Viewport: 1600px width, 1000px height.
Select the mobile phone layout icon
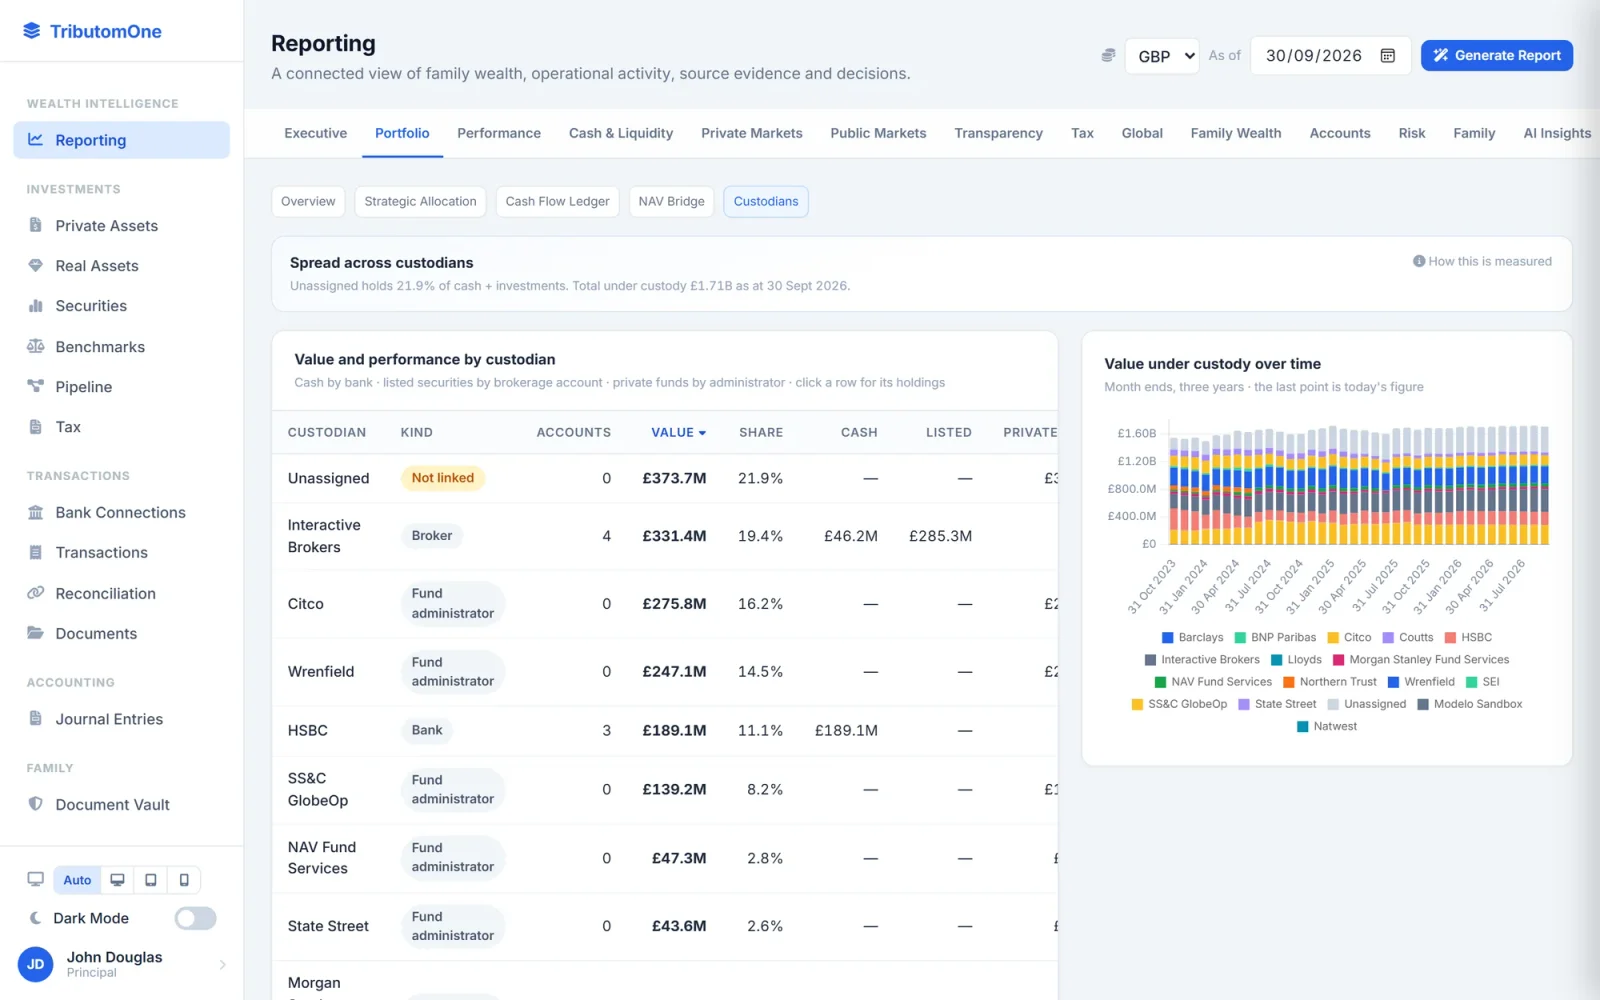(184, 880)
